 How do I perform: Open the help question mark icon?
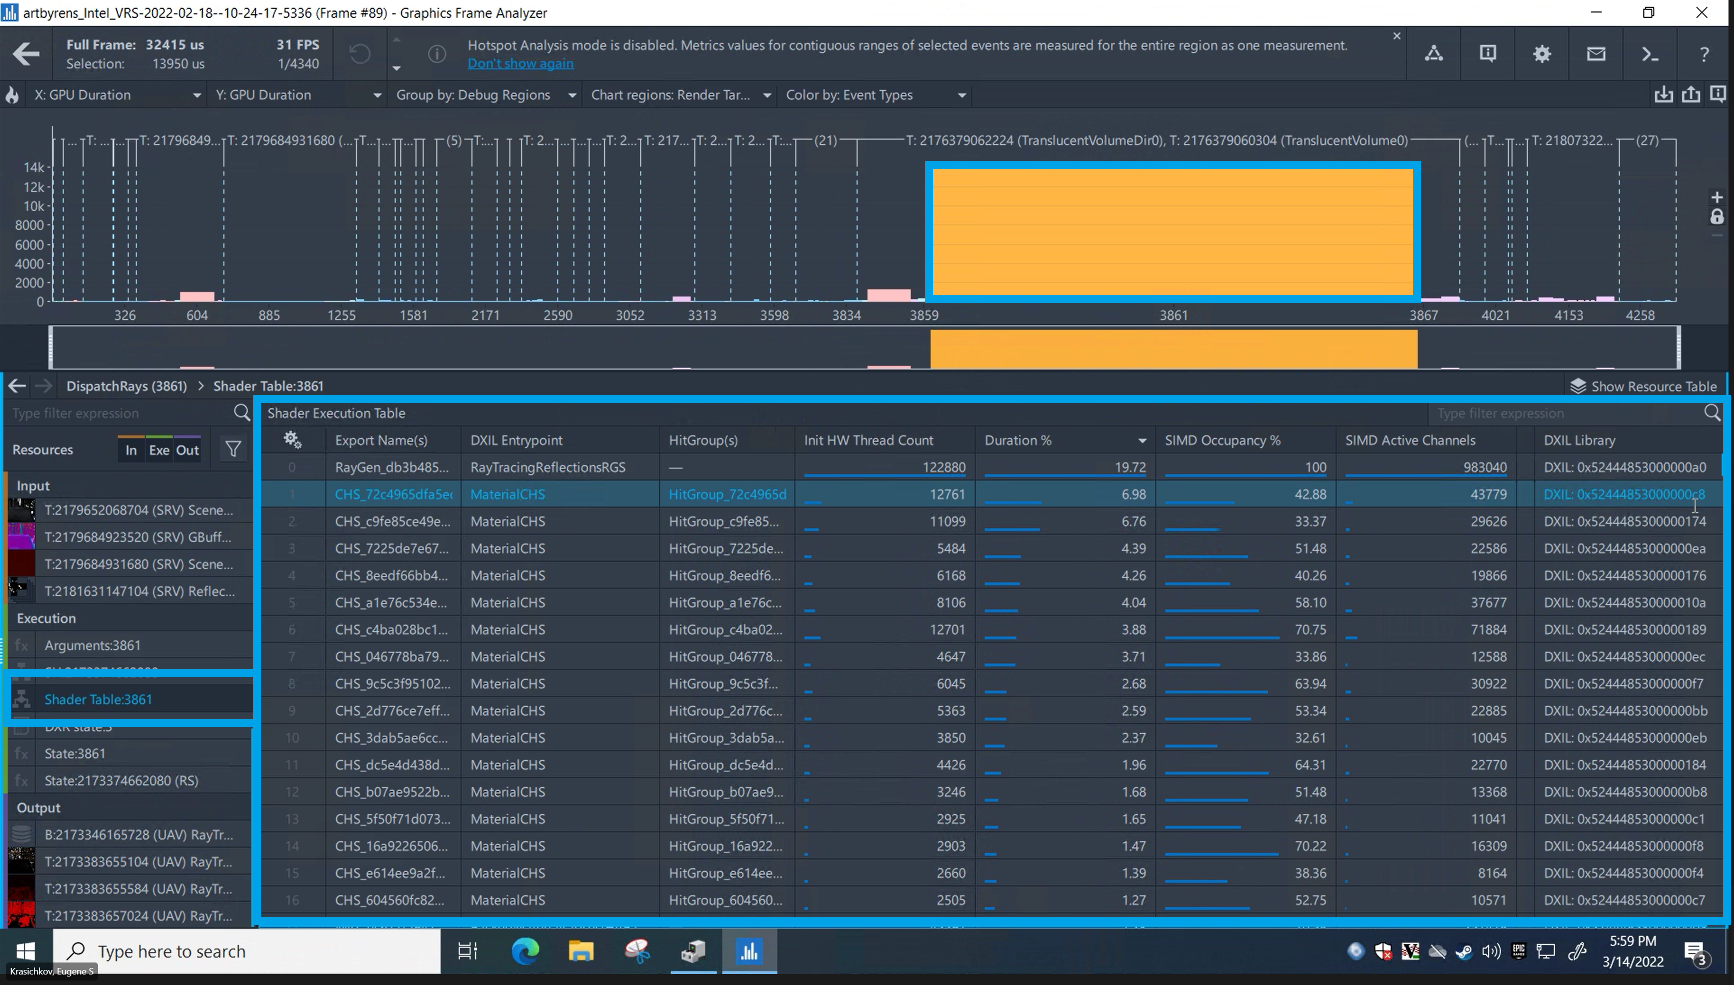click(1703, 54)
